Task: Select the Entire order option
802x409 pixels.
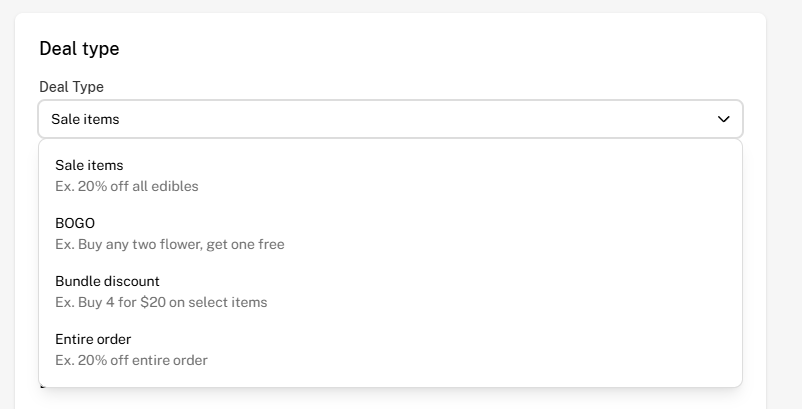Action: [93, 339]
